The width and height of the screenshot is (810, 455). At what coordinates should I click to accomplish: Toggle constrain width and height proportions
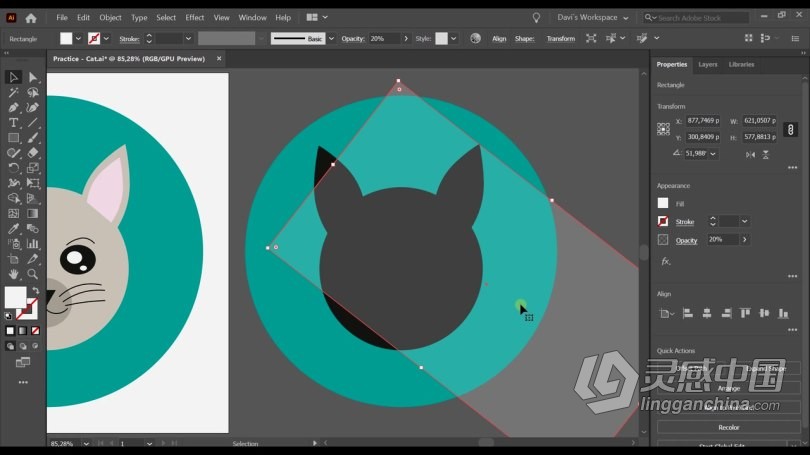click(x=790, y=129)
